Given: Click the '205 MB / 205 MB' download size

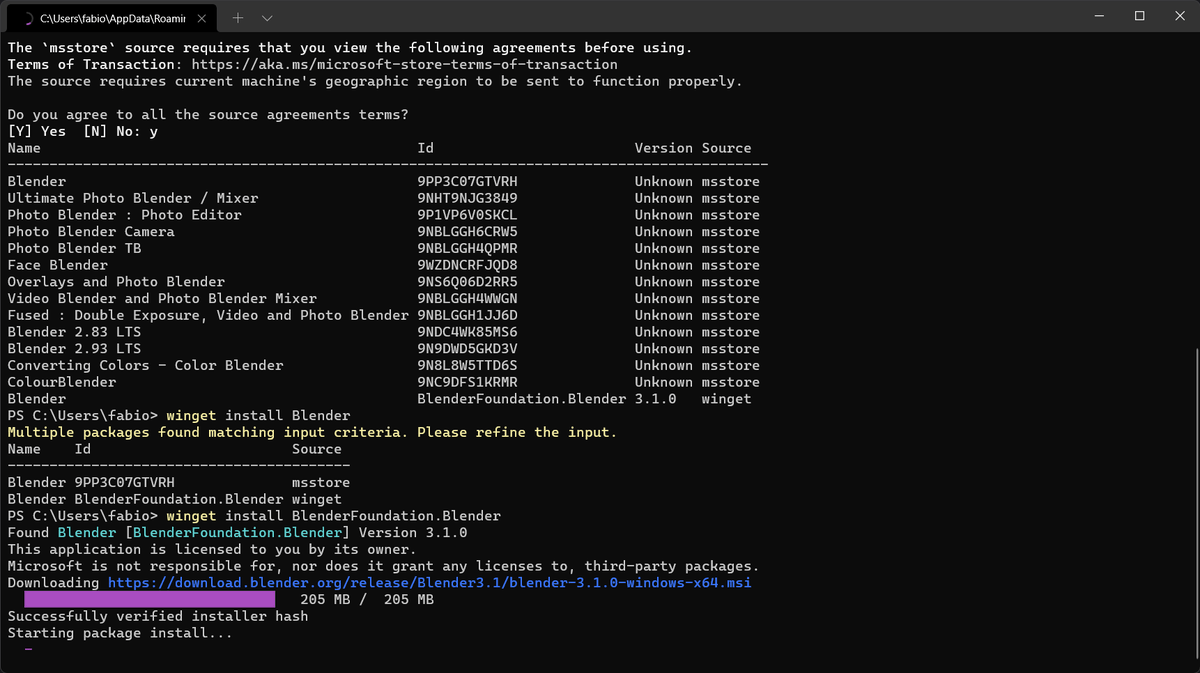Looking at the screenshot, I should pyautogui.click(x=367, y=600).
